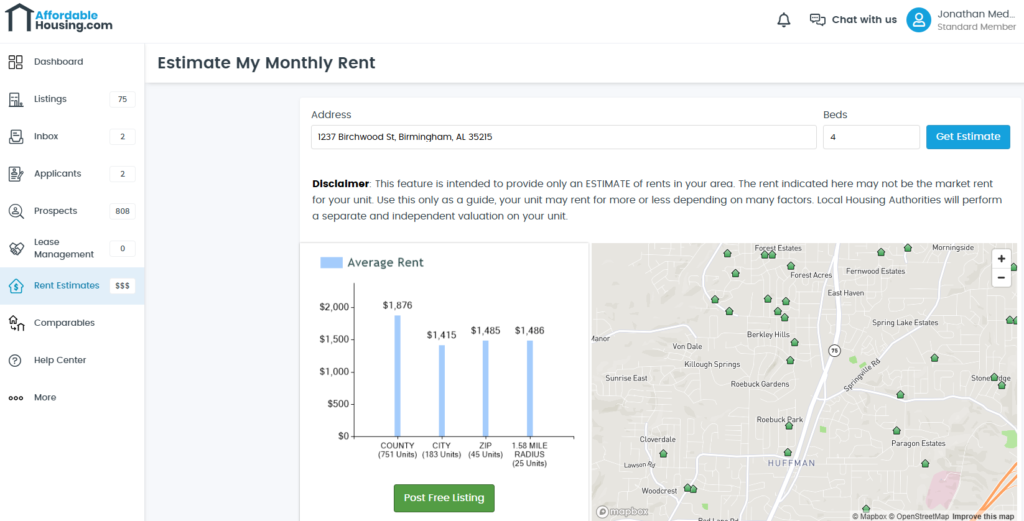Click the Comparables houses icon
Viewport: 1024px width, 521px height.
[x=16, y=323]
